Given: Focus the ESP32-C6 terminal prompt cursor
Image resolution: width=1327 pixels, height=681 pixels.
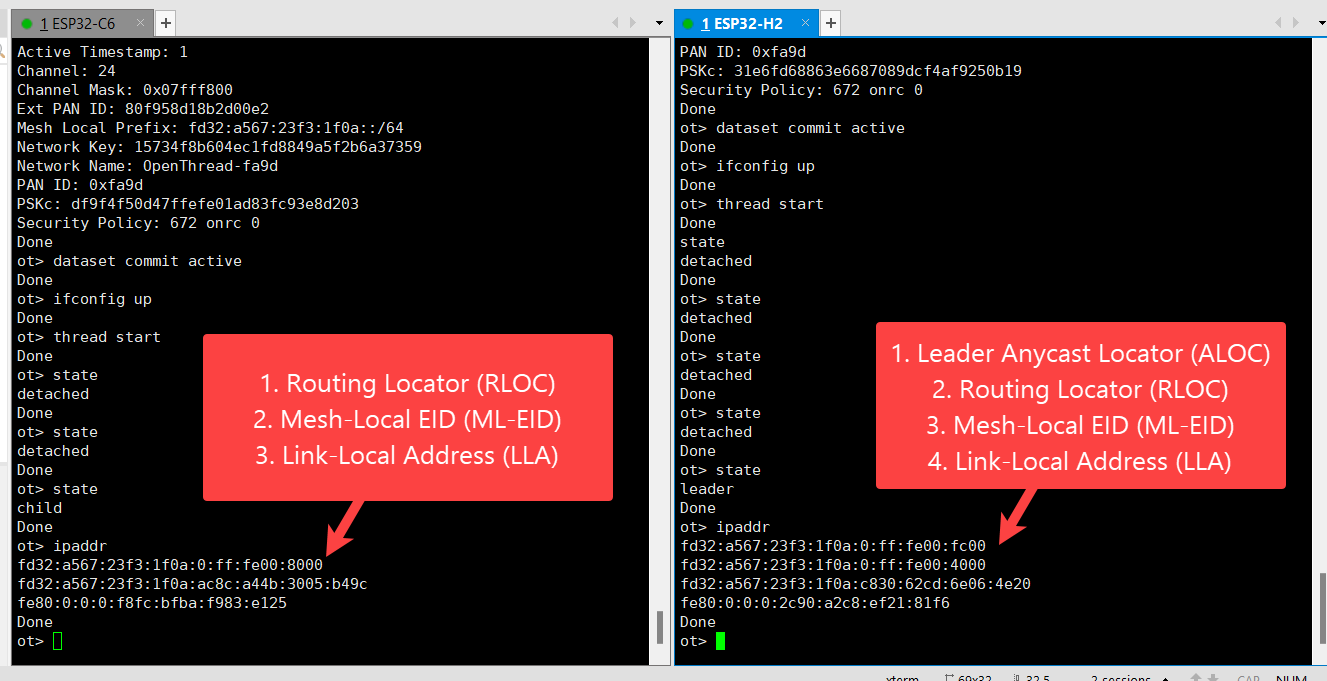Looking at the screenshot, I should (57, 641).
